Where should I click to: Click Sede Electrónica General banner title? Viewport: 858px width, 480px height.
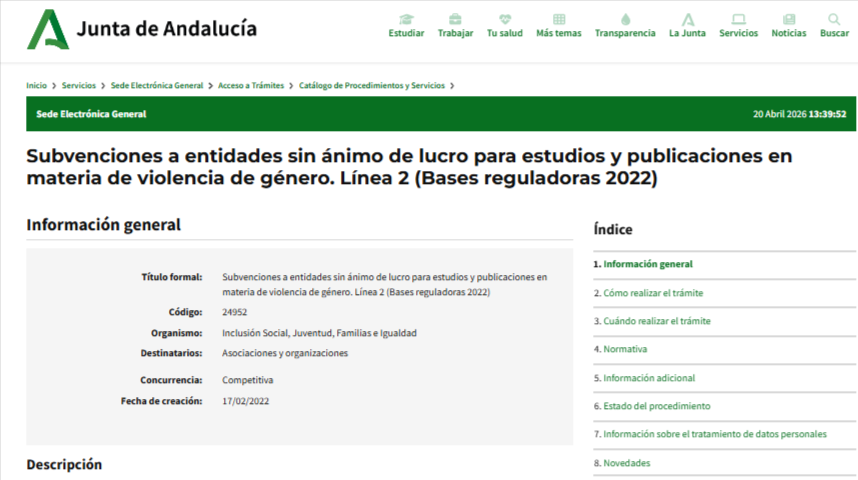[91, 114]
